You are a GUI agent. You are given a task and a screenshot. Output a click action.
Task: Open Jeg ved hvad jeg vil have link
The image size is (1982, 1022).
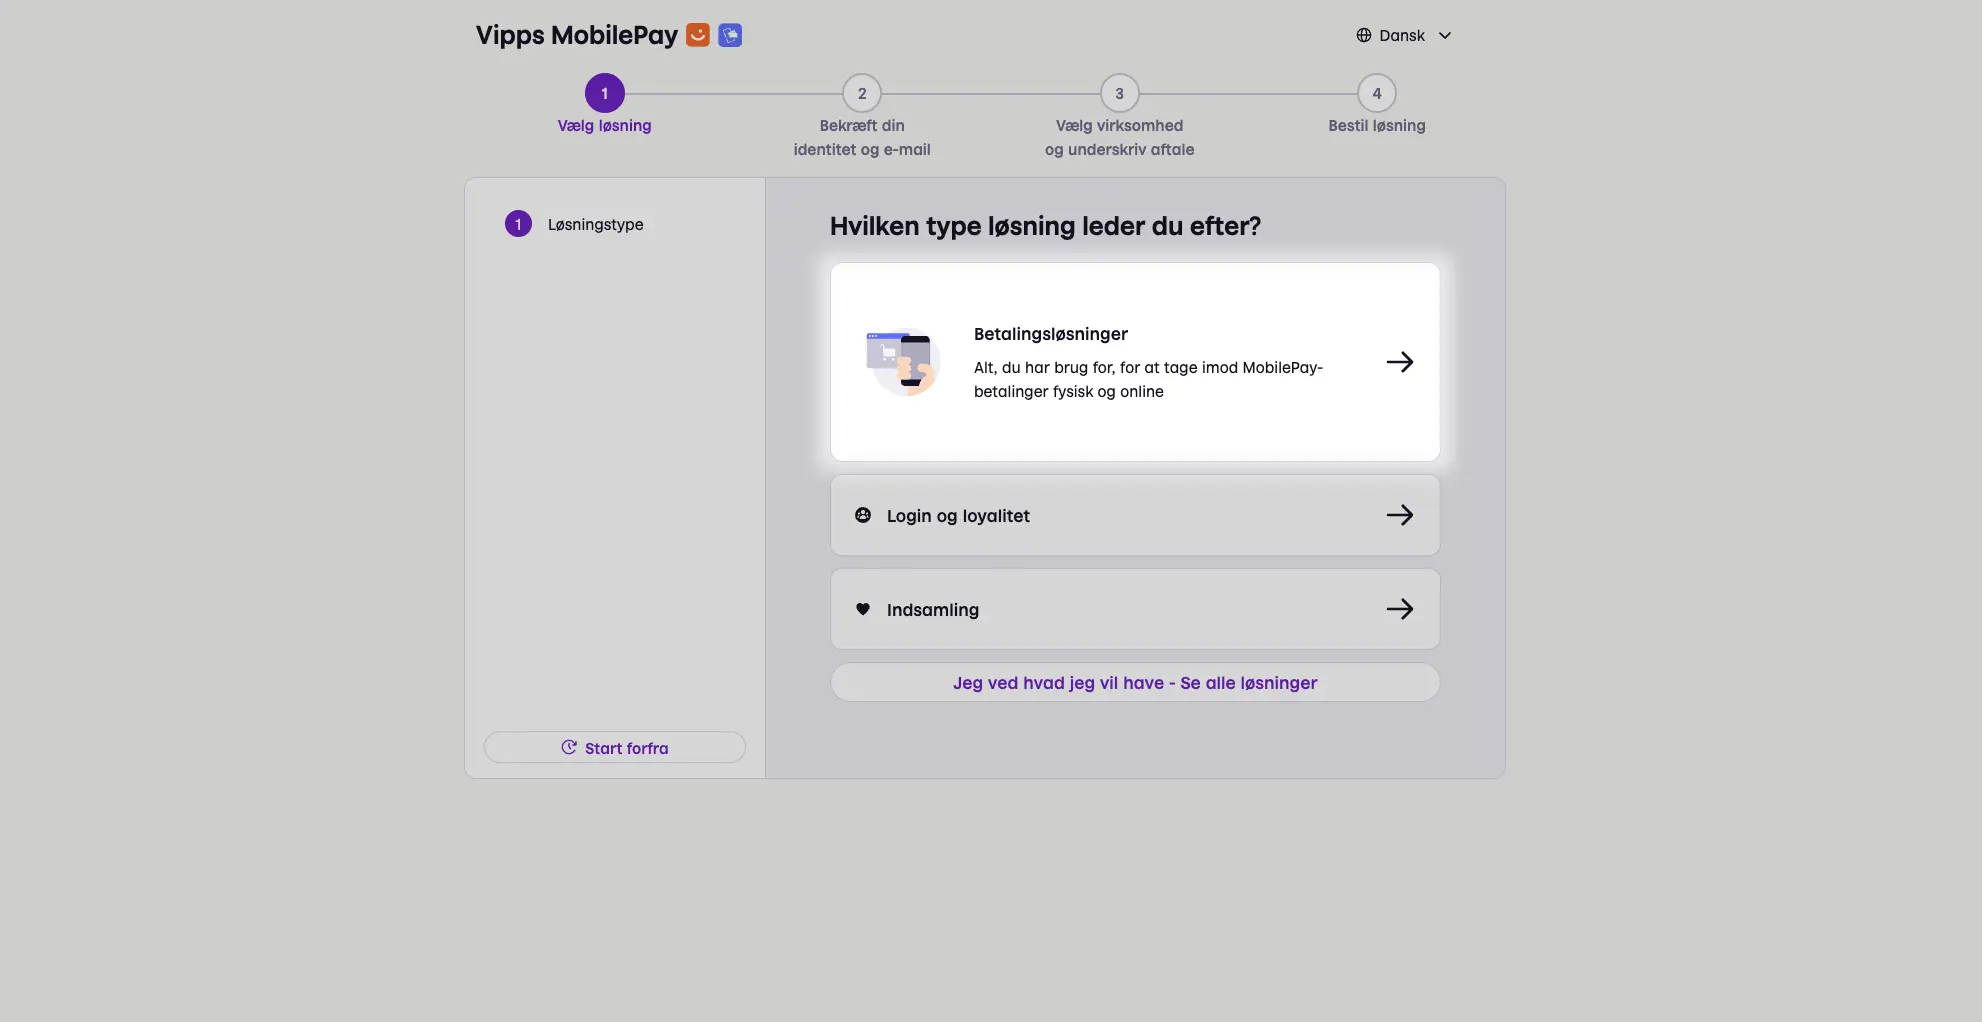click(x=1135, y=683)
